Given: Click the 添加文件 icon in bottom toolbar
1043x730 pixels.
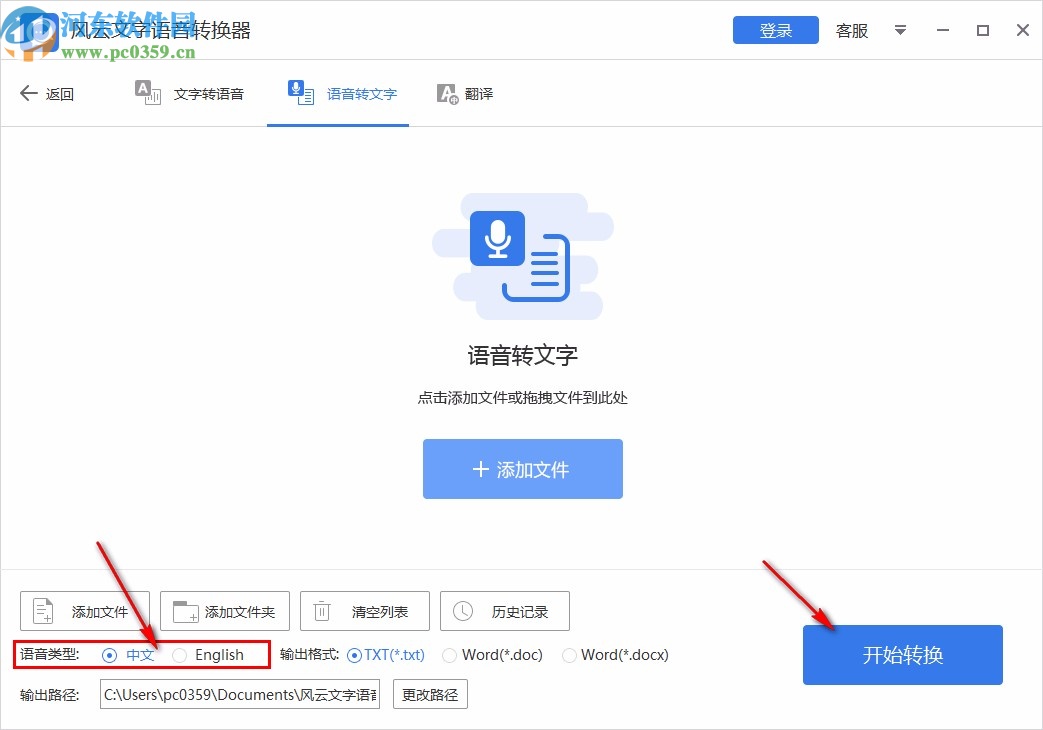Looking at the screenshot, I should click(41, 610).
